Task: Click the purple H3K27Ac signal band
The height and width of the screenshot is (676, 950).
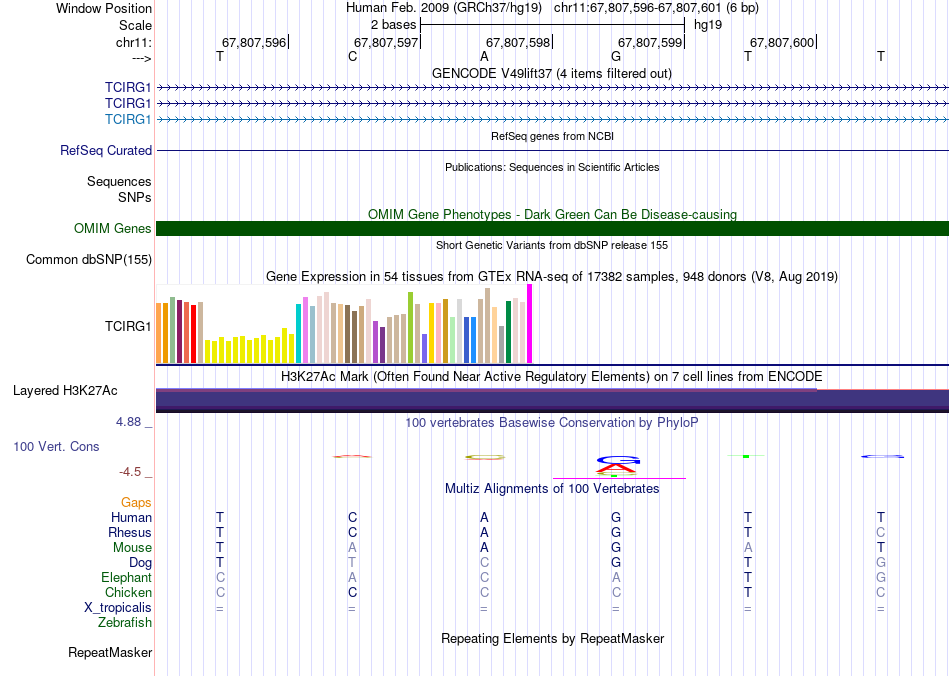Action: coord(552,401)
